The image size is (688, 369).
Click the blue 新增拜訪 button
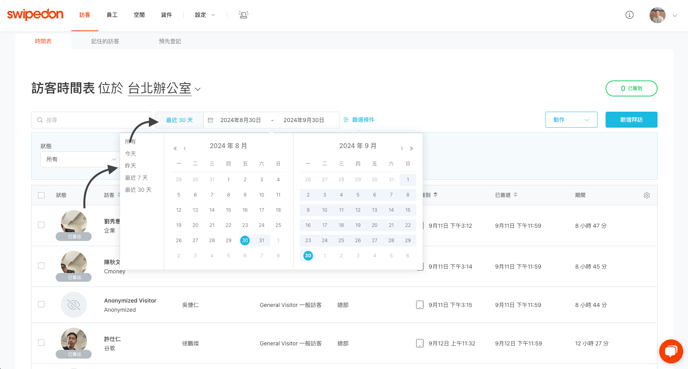[631, 120]
